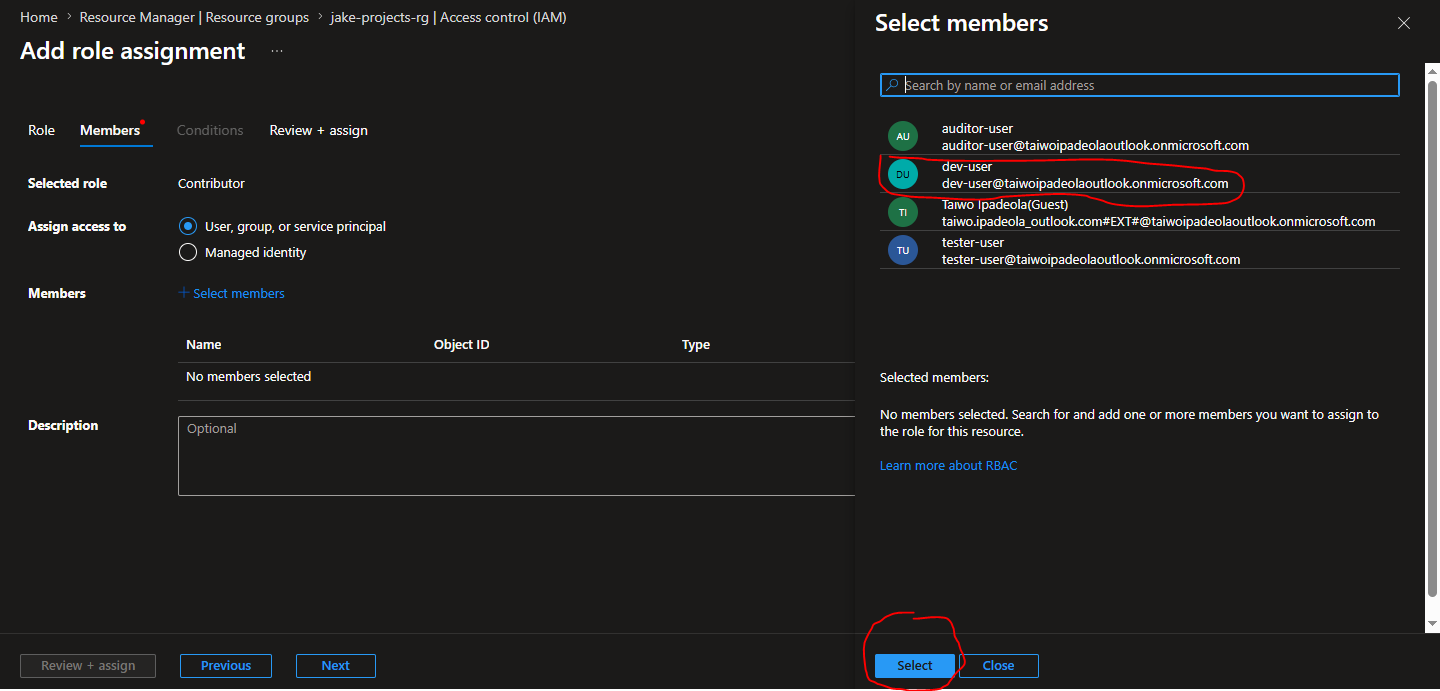Viewport: 1440px width, 691px height.
Task: Click the TI avatar for Taiwo Ipadeola
Action: coord(903,212)
